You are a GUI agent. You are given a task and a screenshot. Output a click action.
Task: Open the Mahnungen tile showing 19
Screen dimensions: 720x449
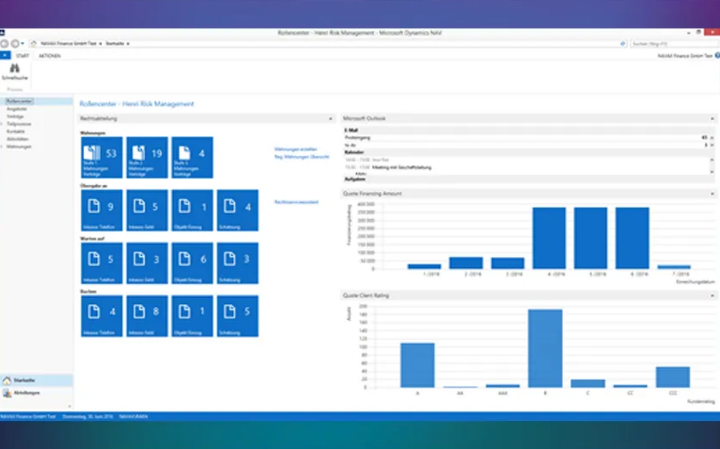[x=147, y=157]
